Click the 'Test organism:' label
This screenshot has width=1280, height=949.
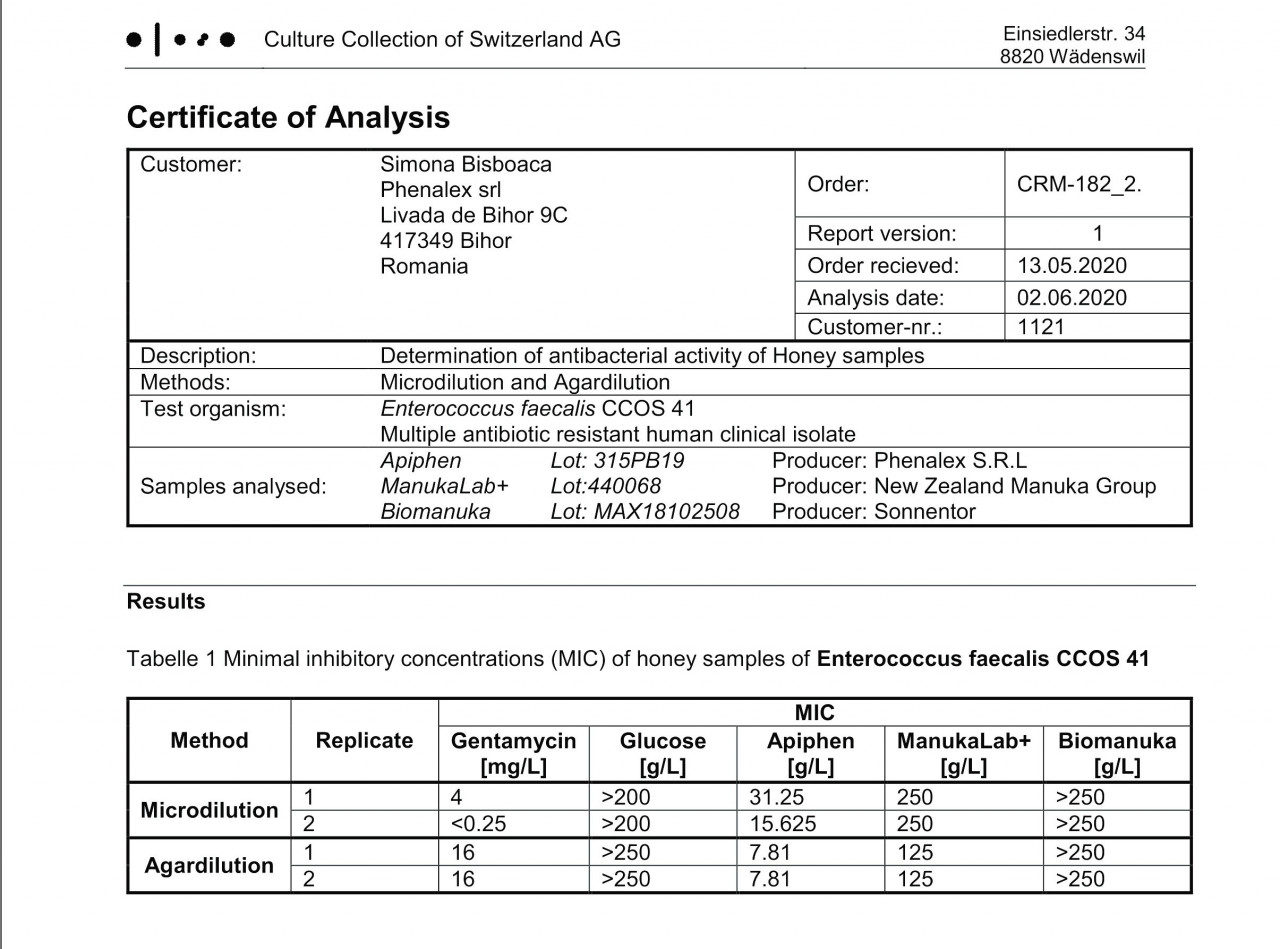(213, 409)
